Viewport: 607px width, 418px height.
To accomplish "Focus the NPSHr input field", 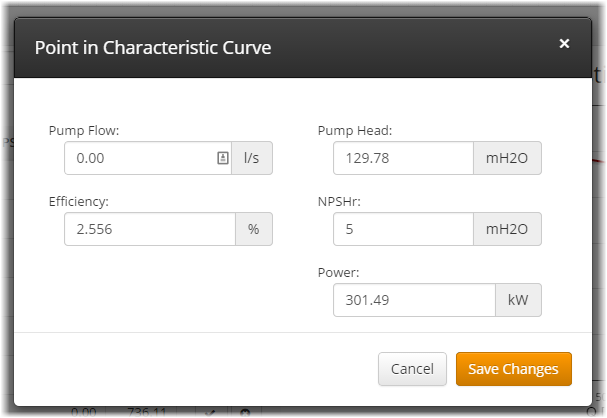I will [x=403, y=229].
